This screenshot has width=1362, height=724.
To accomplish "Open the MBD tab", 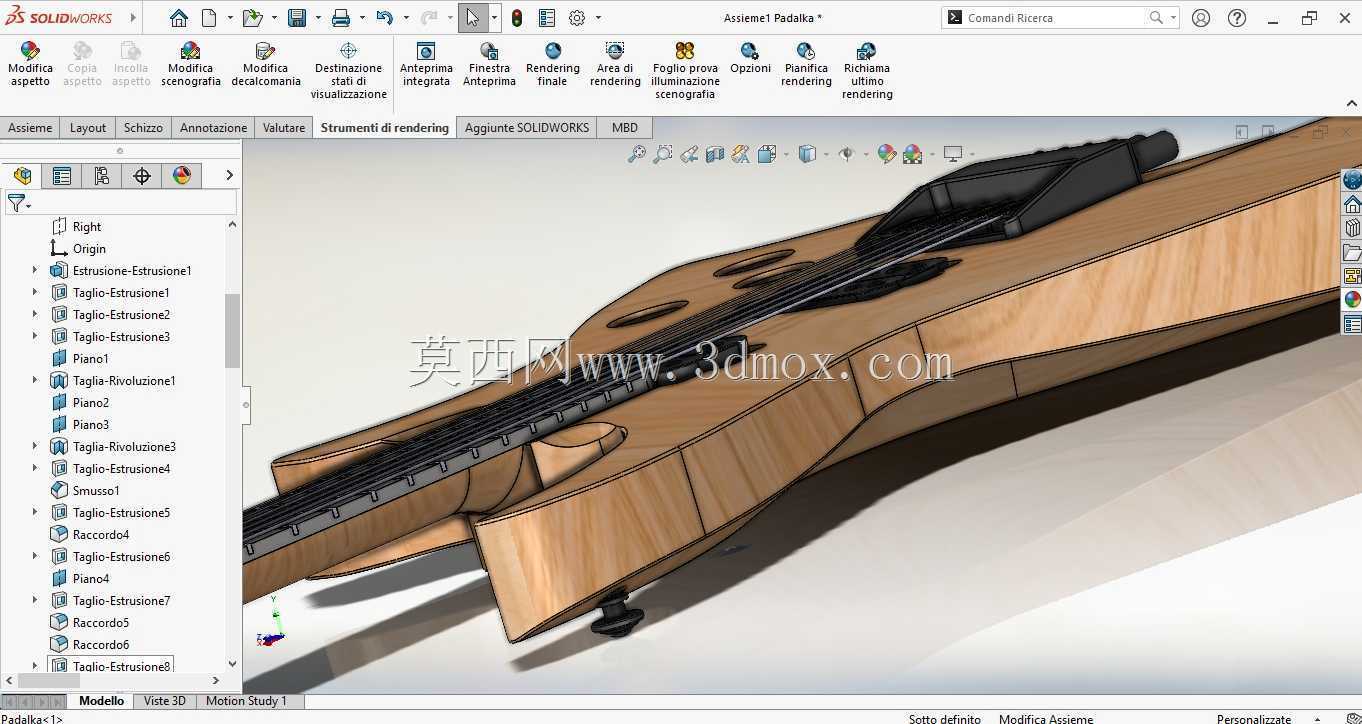I will 625,127.
